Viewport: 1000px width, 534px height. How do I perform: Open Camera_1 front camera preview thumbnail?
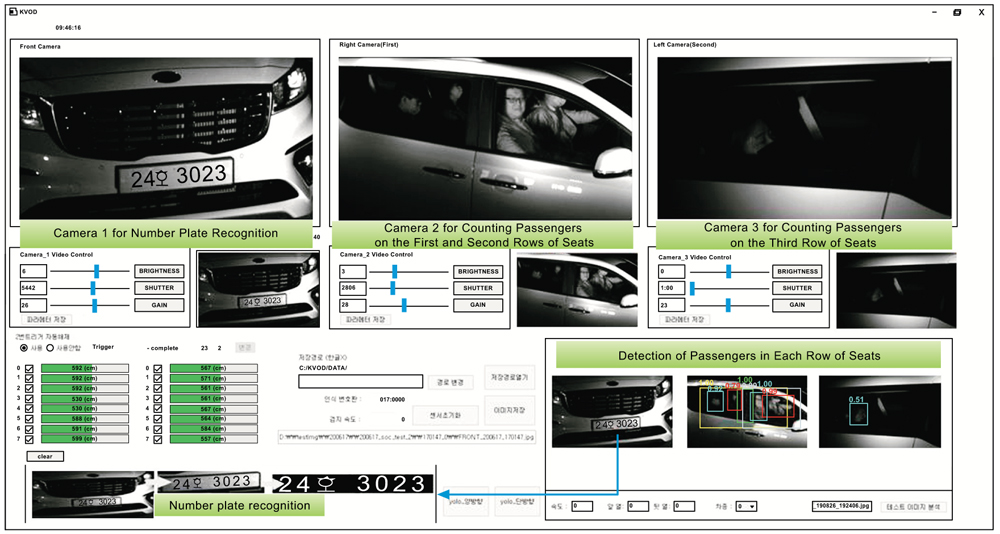pos(256,289)
